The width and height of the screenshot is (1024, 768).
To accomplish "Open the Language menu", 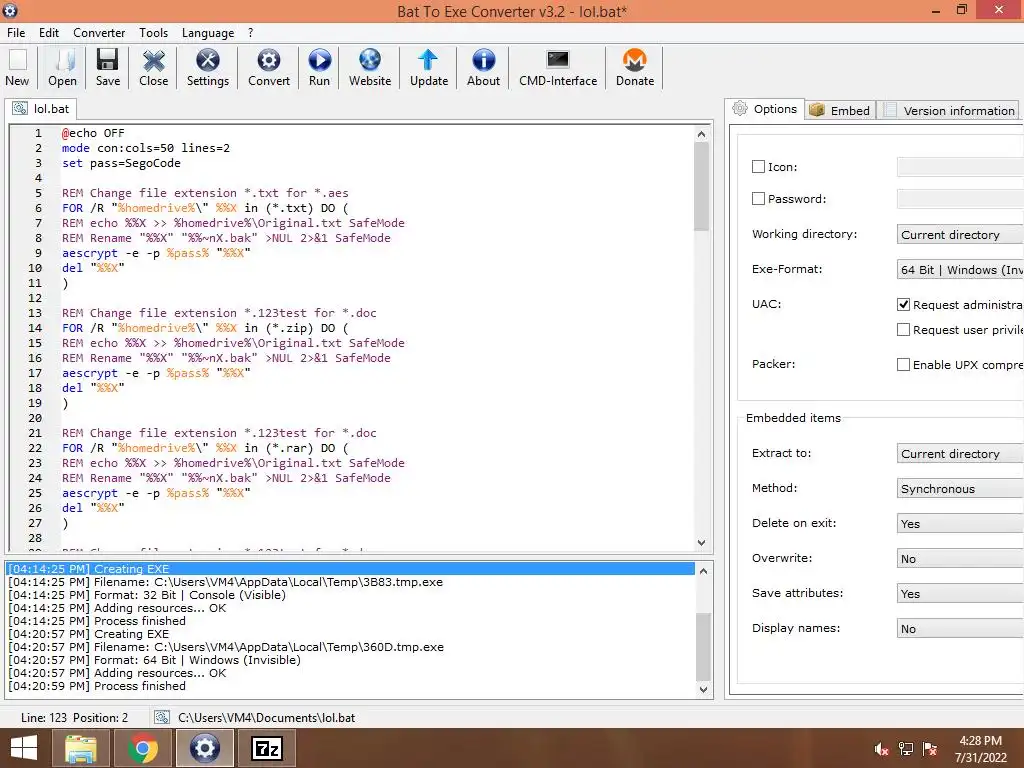I will (208, 33).
